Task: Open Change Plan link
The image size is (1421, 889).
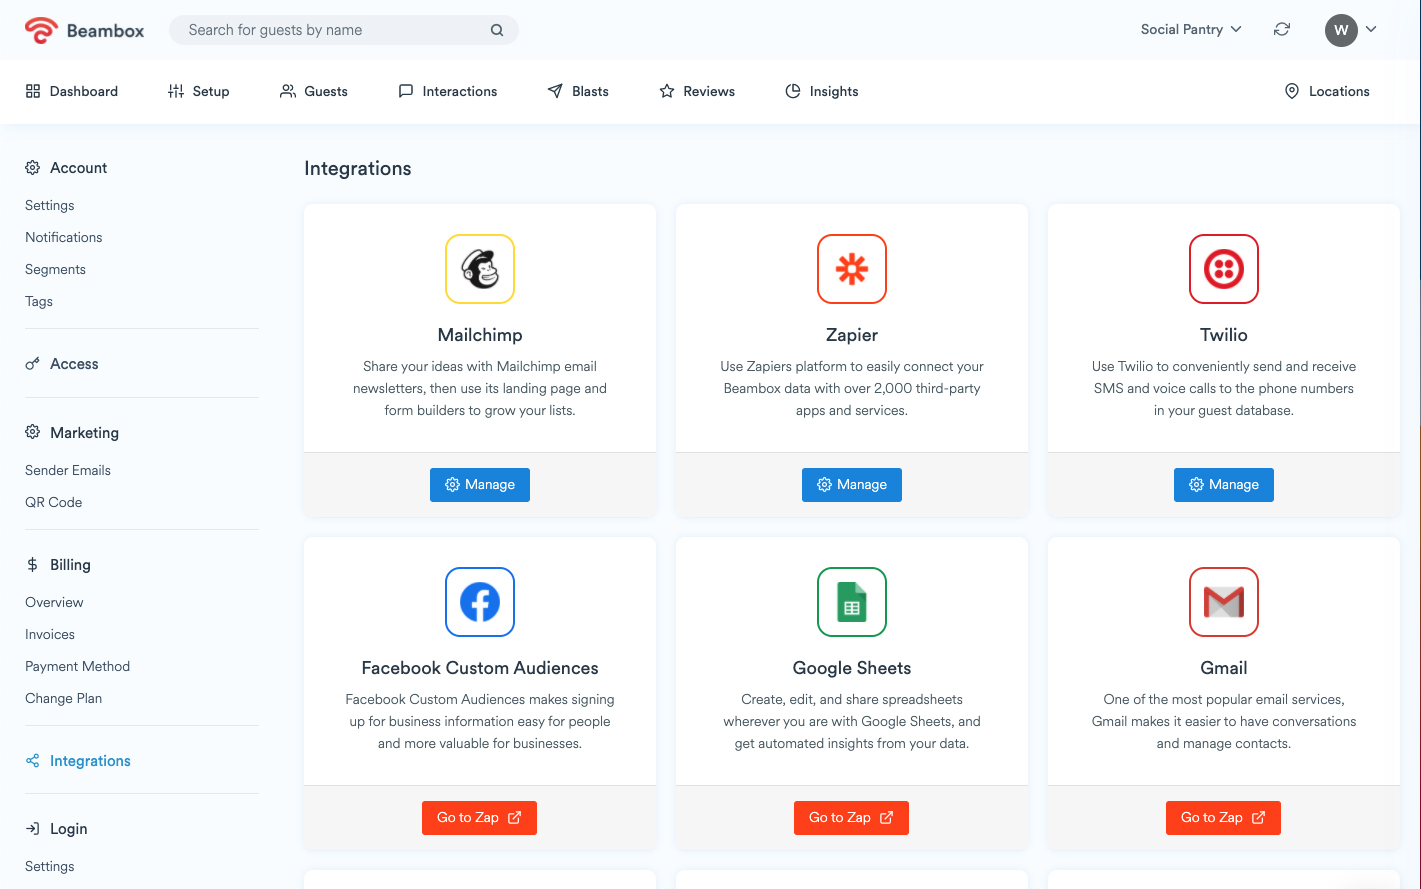Action: tap(64, 698)
